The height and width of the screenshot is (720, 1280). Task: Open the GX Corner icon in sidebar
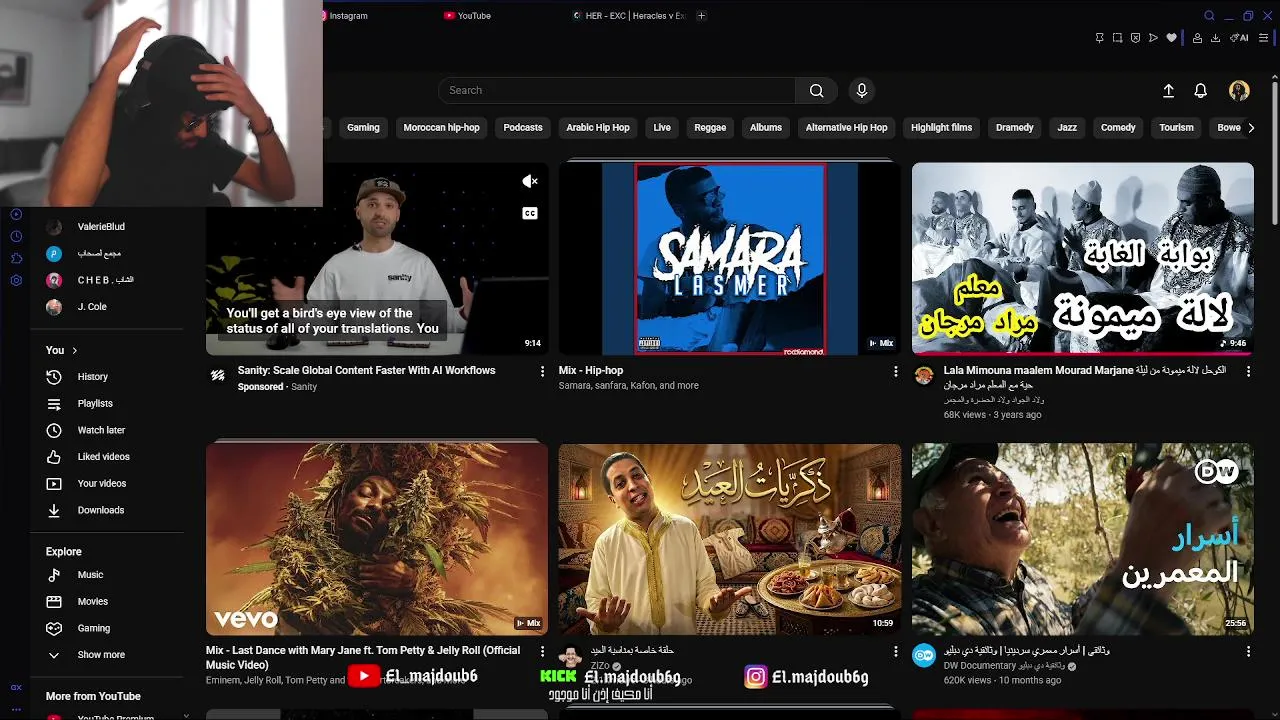pyautogui.click(x=16, y=687)
